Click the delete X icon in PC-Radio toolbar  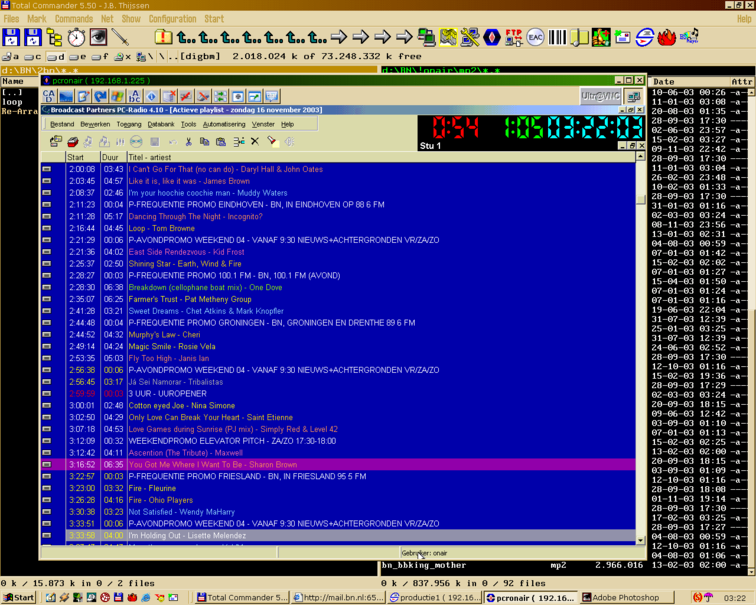click(255, 141)
